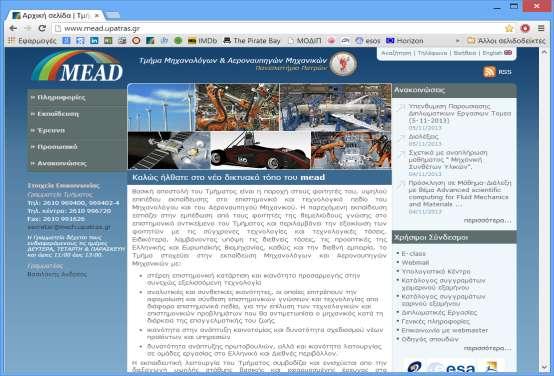Screen dimensions: 554x376
Task: Open the green circle bookmark icon
Action: pyautogui.click(x=178, y=41)
